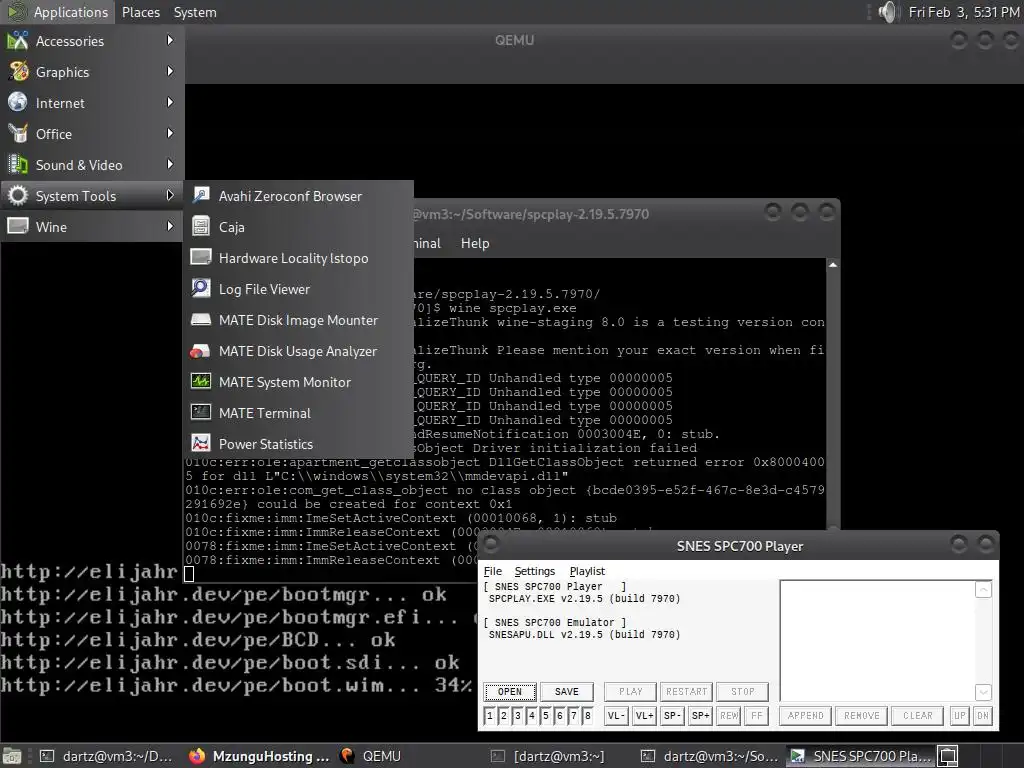The image size is (1024, 768).
Task: Expand the Sound & Video submenu arrow
Action: coord(170,165)
